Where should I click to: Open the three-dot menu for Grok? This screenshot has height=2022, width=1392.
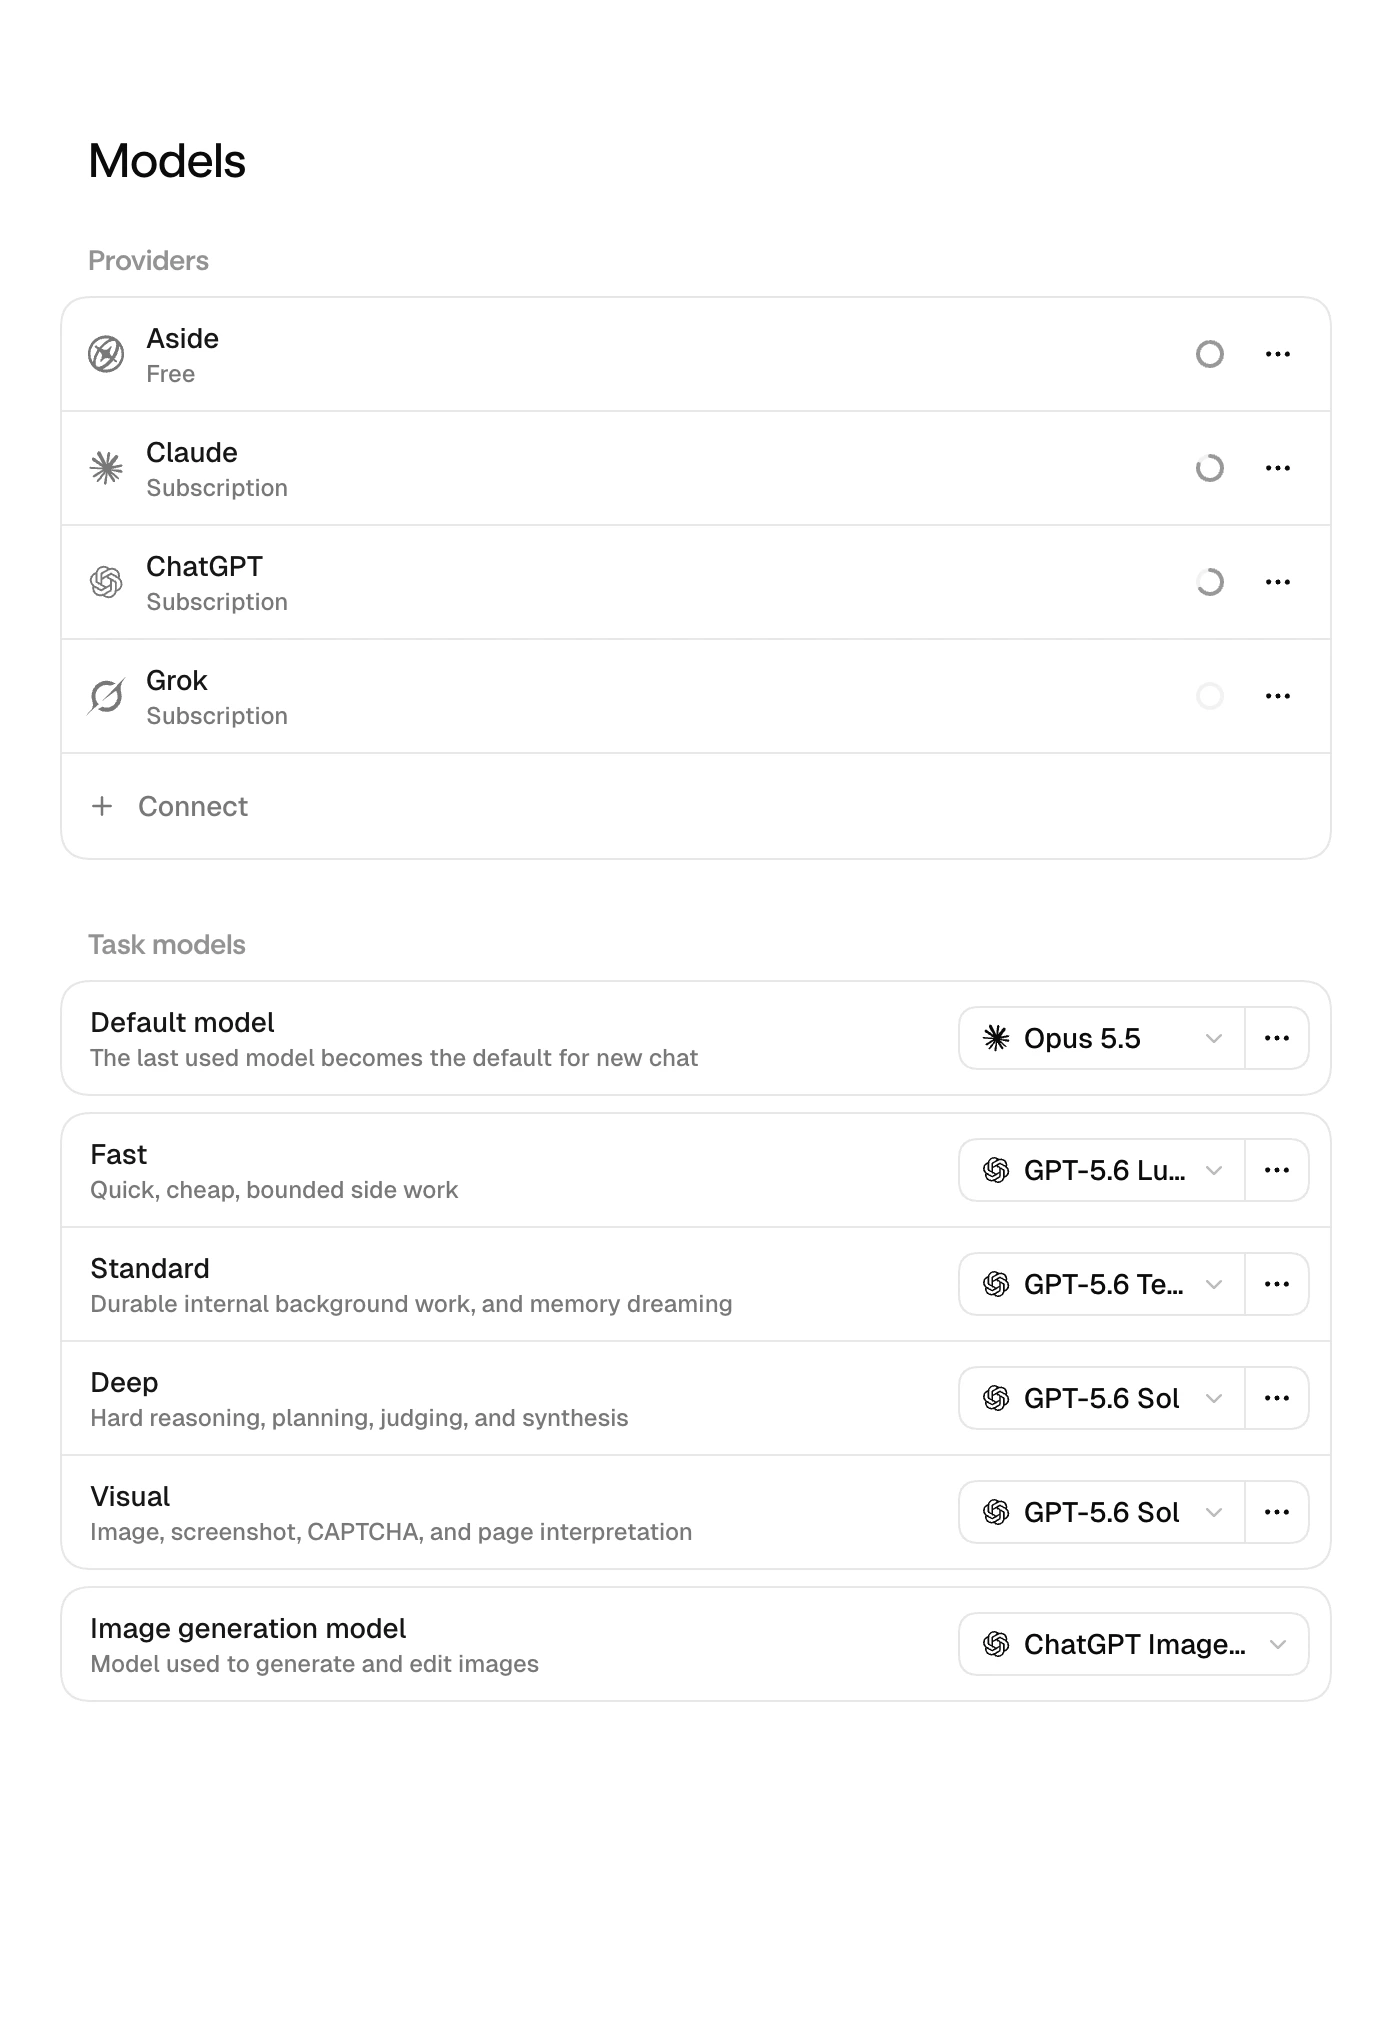coord(1278,696)
